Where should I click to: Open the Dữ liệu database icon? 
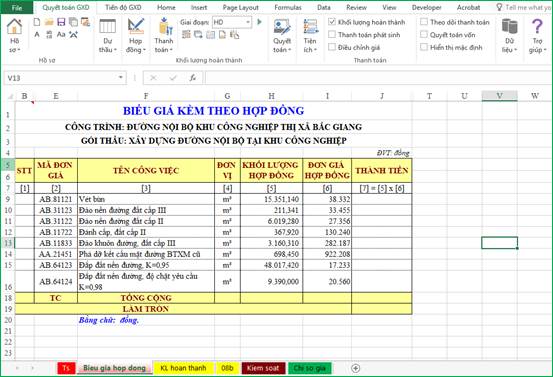click(509, 27)
